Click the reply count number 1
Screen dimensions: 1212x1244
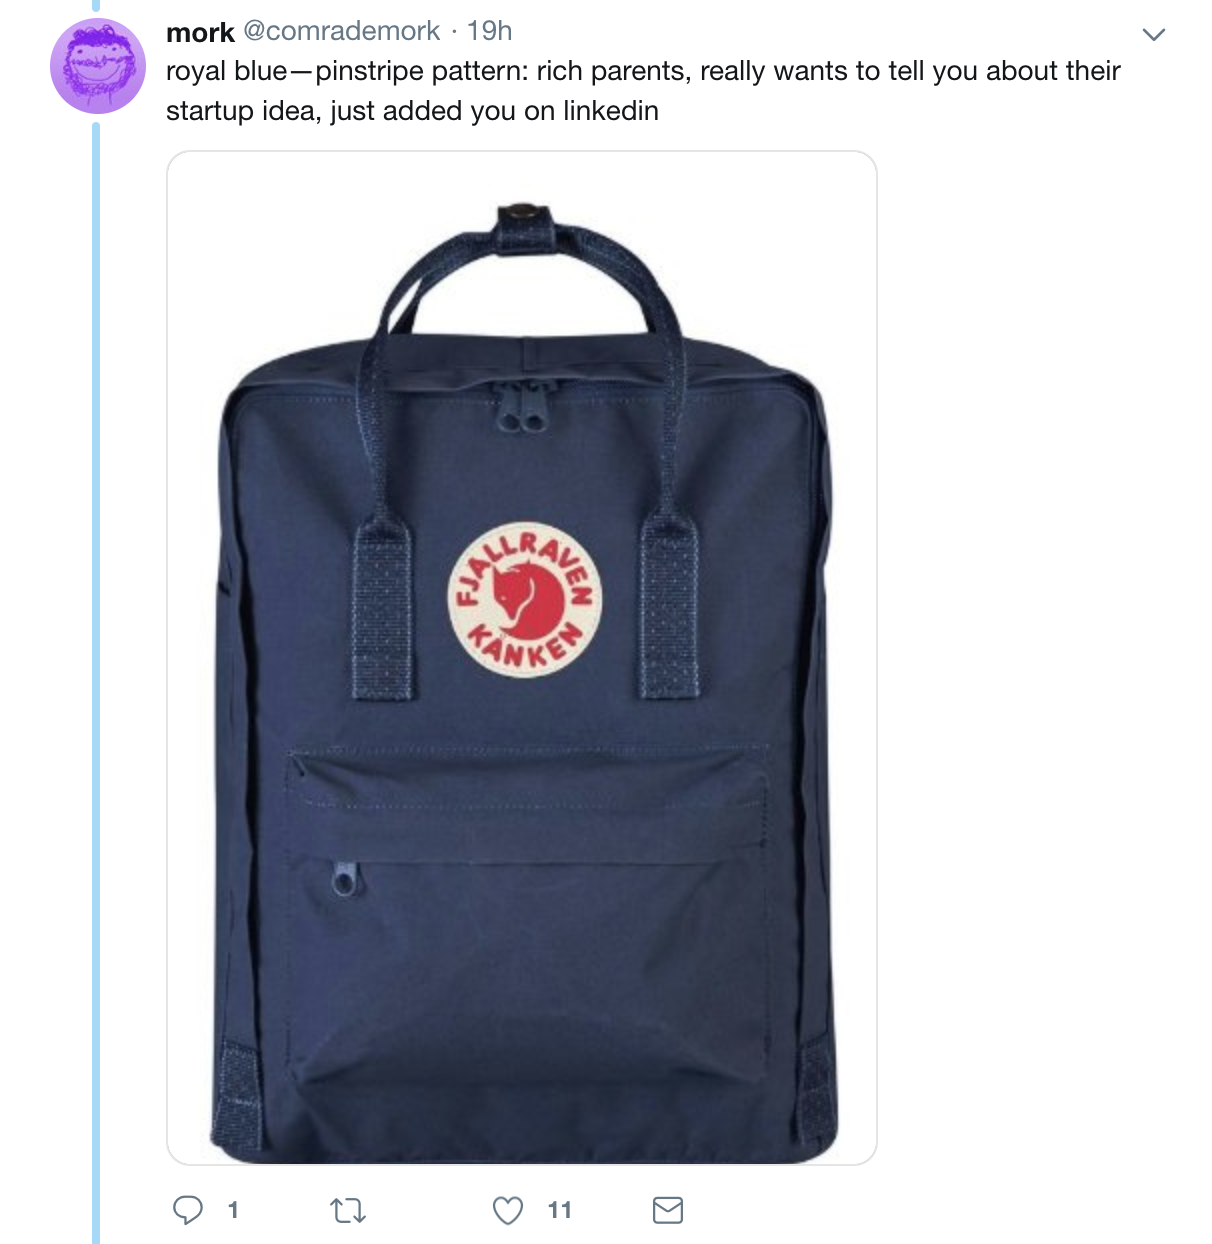pos(233,1211)
